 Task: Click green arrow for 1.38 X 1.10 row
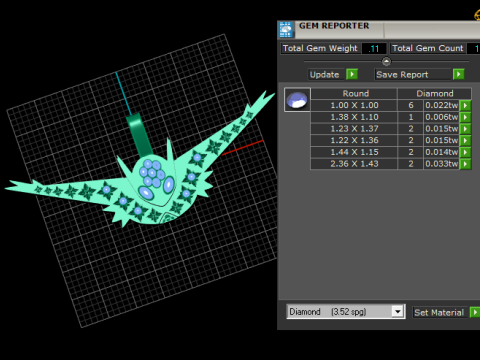(465, 117)
